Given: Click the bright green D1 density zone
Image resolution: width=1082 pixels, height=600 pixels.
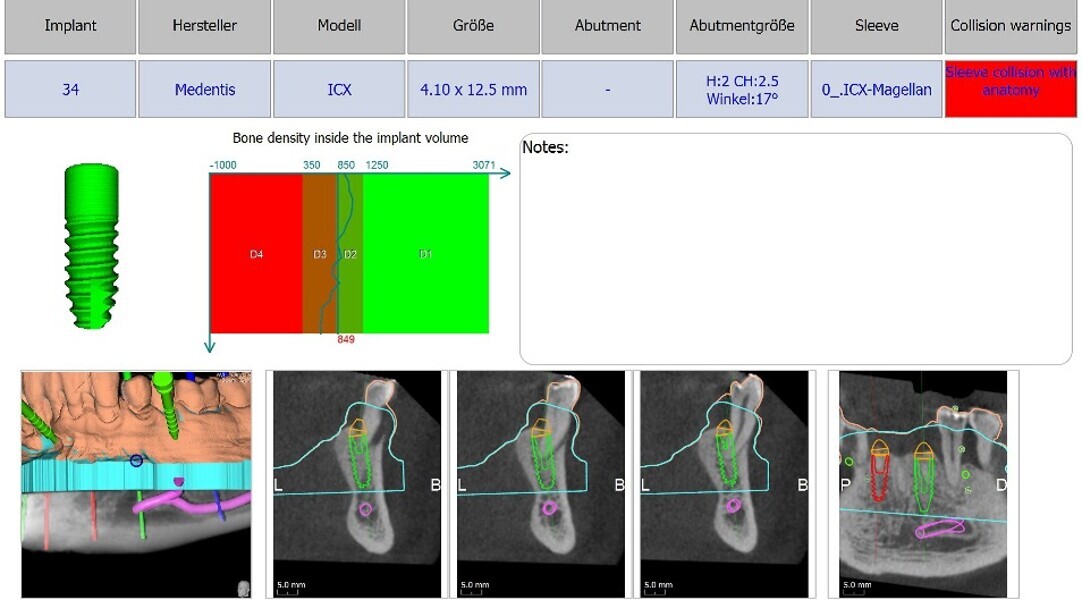Looking at the screenshot, I should point(426,254).
